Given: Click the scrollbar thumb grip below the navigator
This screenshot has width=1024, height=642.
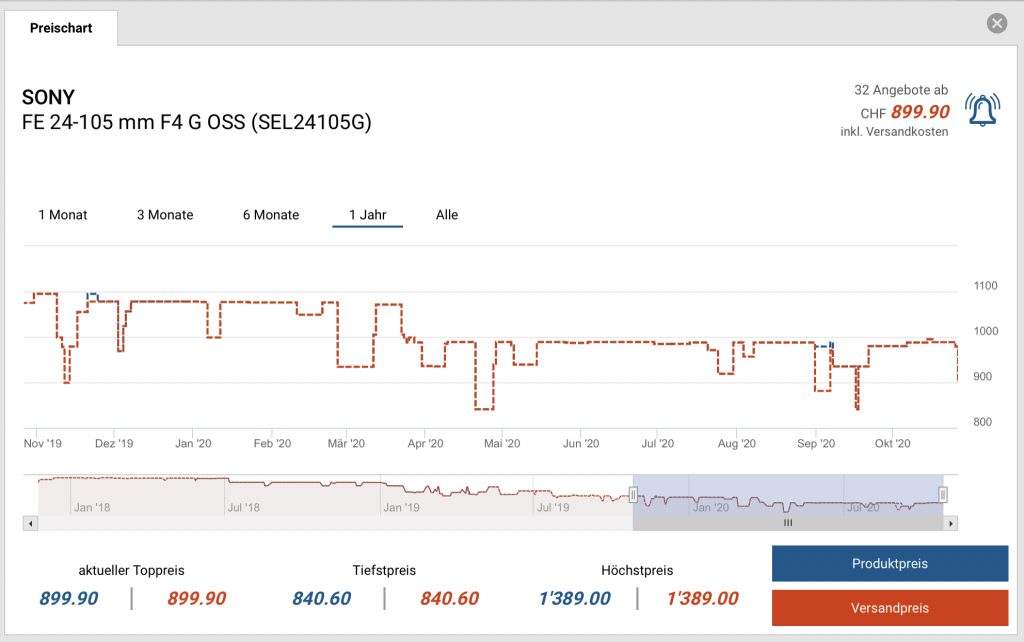Looking at the screenshot, I should click(x=787, y=523).
